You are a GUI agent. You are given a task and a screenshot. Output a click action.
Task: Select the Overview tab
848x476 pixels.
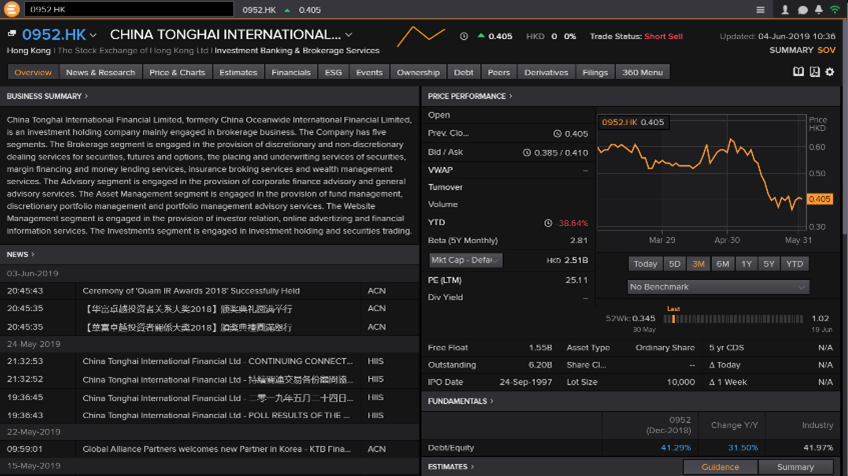point(33,72)
